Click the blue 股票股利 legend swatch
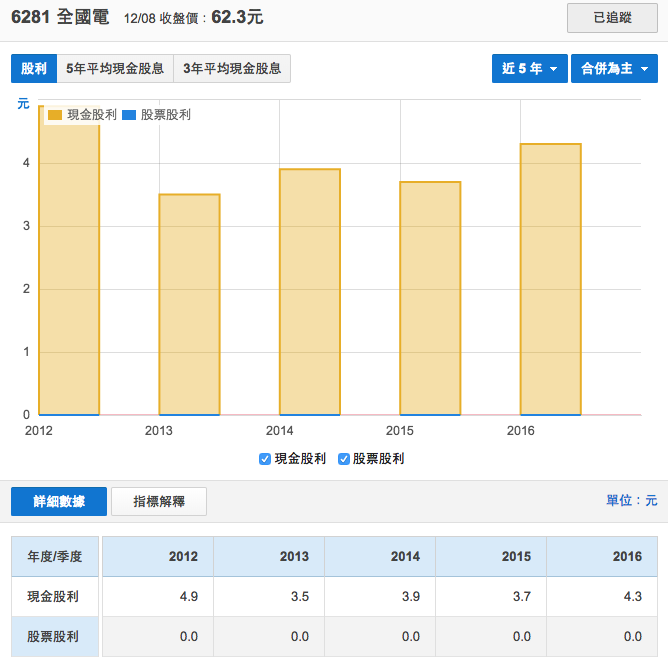This screenshot has width=668, height=666. 128,115
